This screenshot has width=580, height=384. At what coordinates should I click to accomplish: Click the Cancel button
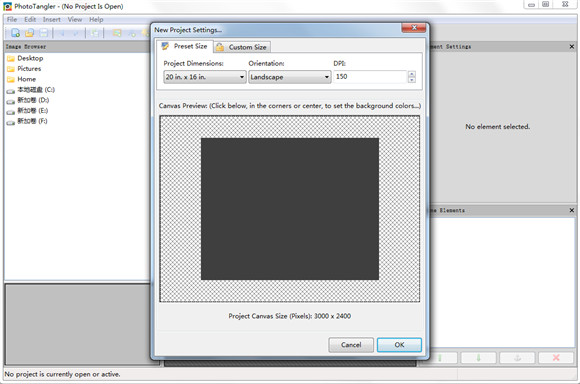[351, 345]
